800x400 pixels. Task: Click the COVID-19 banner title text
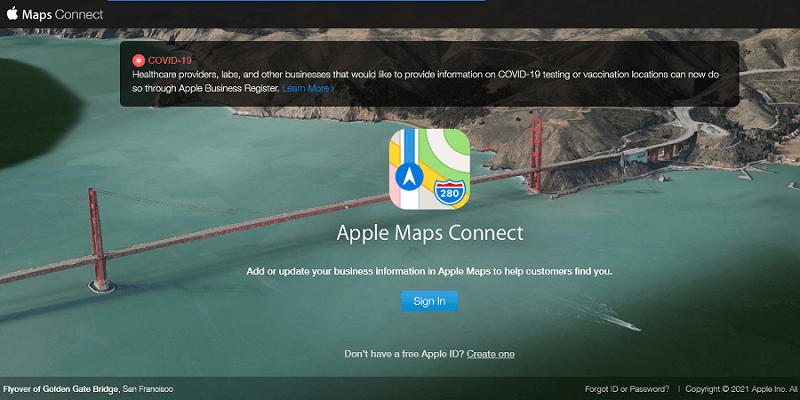170,61
